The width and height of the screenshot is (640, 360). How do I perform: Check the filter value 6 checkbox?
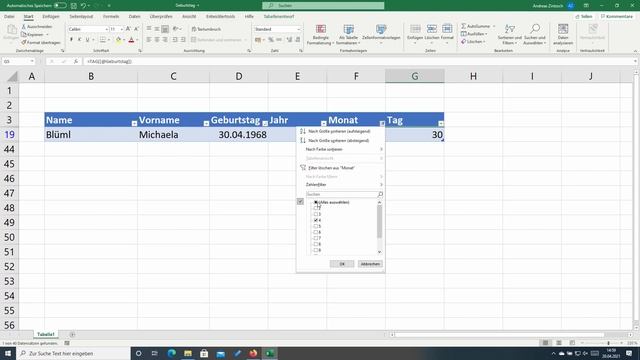(316, 232)
